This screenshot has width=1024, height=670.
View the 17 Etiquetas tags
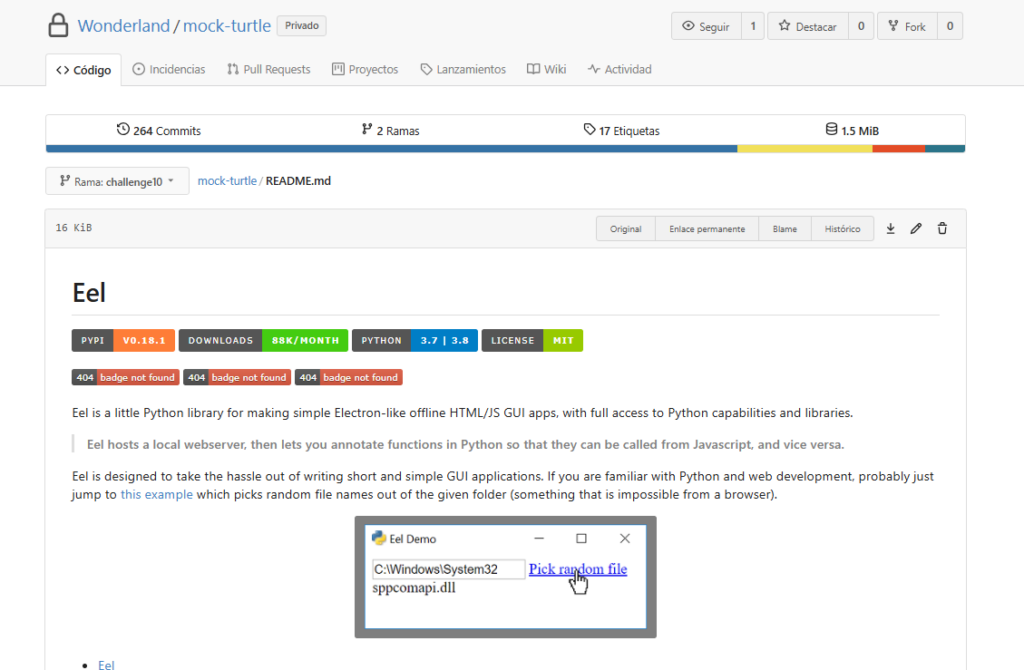[622, 130]
